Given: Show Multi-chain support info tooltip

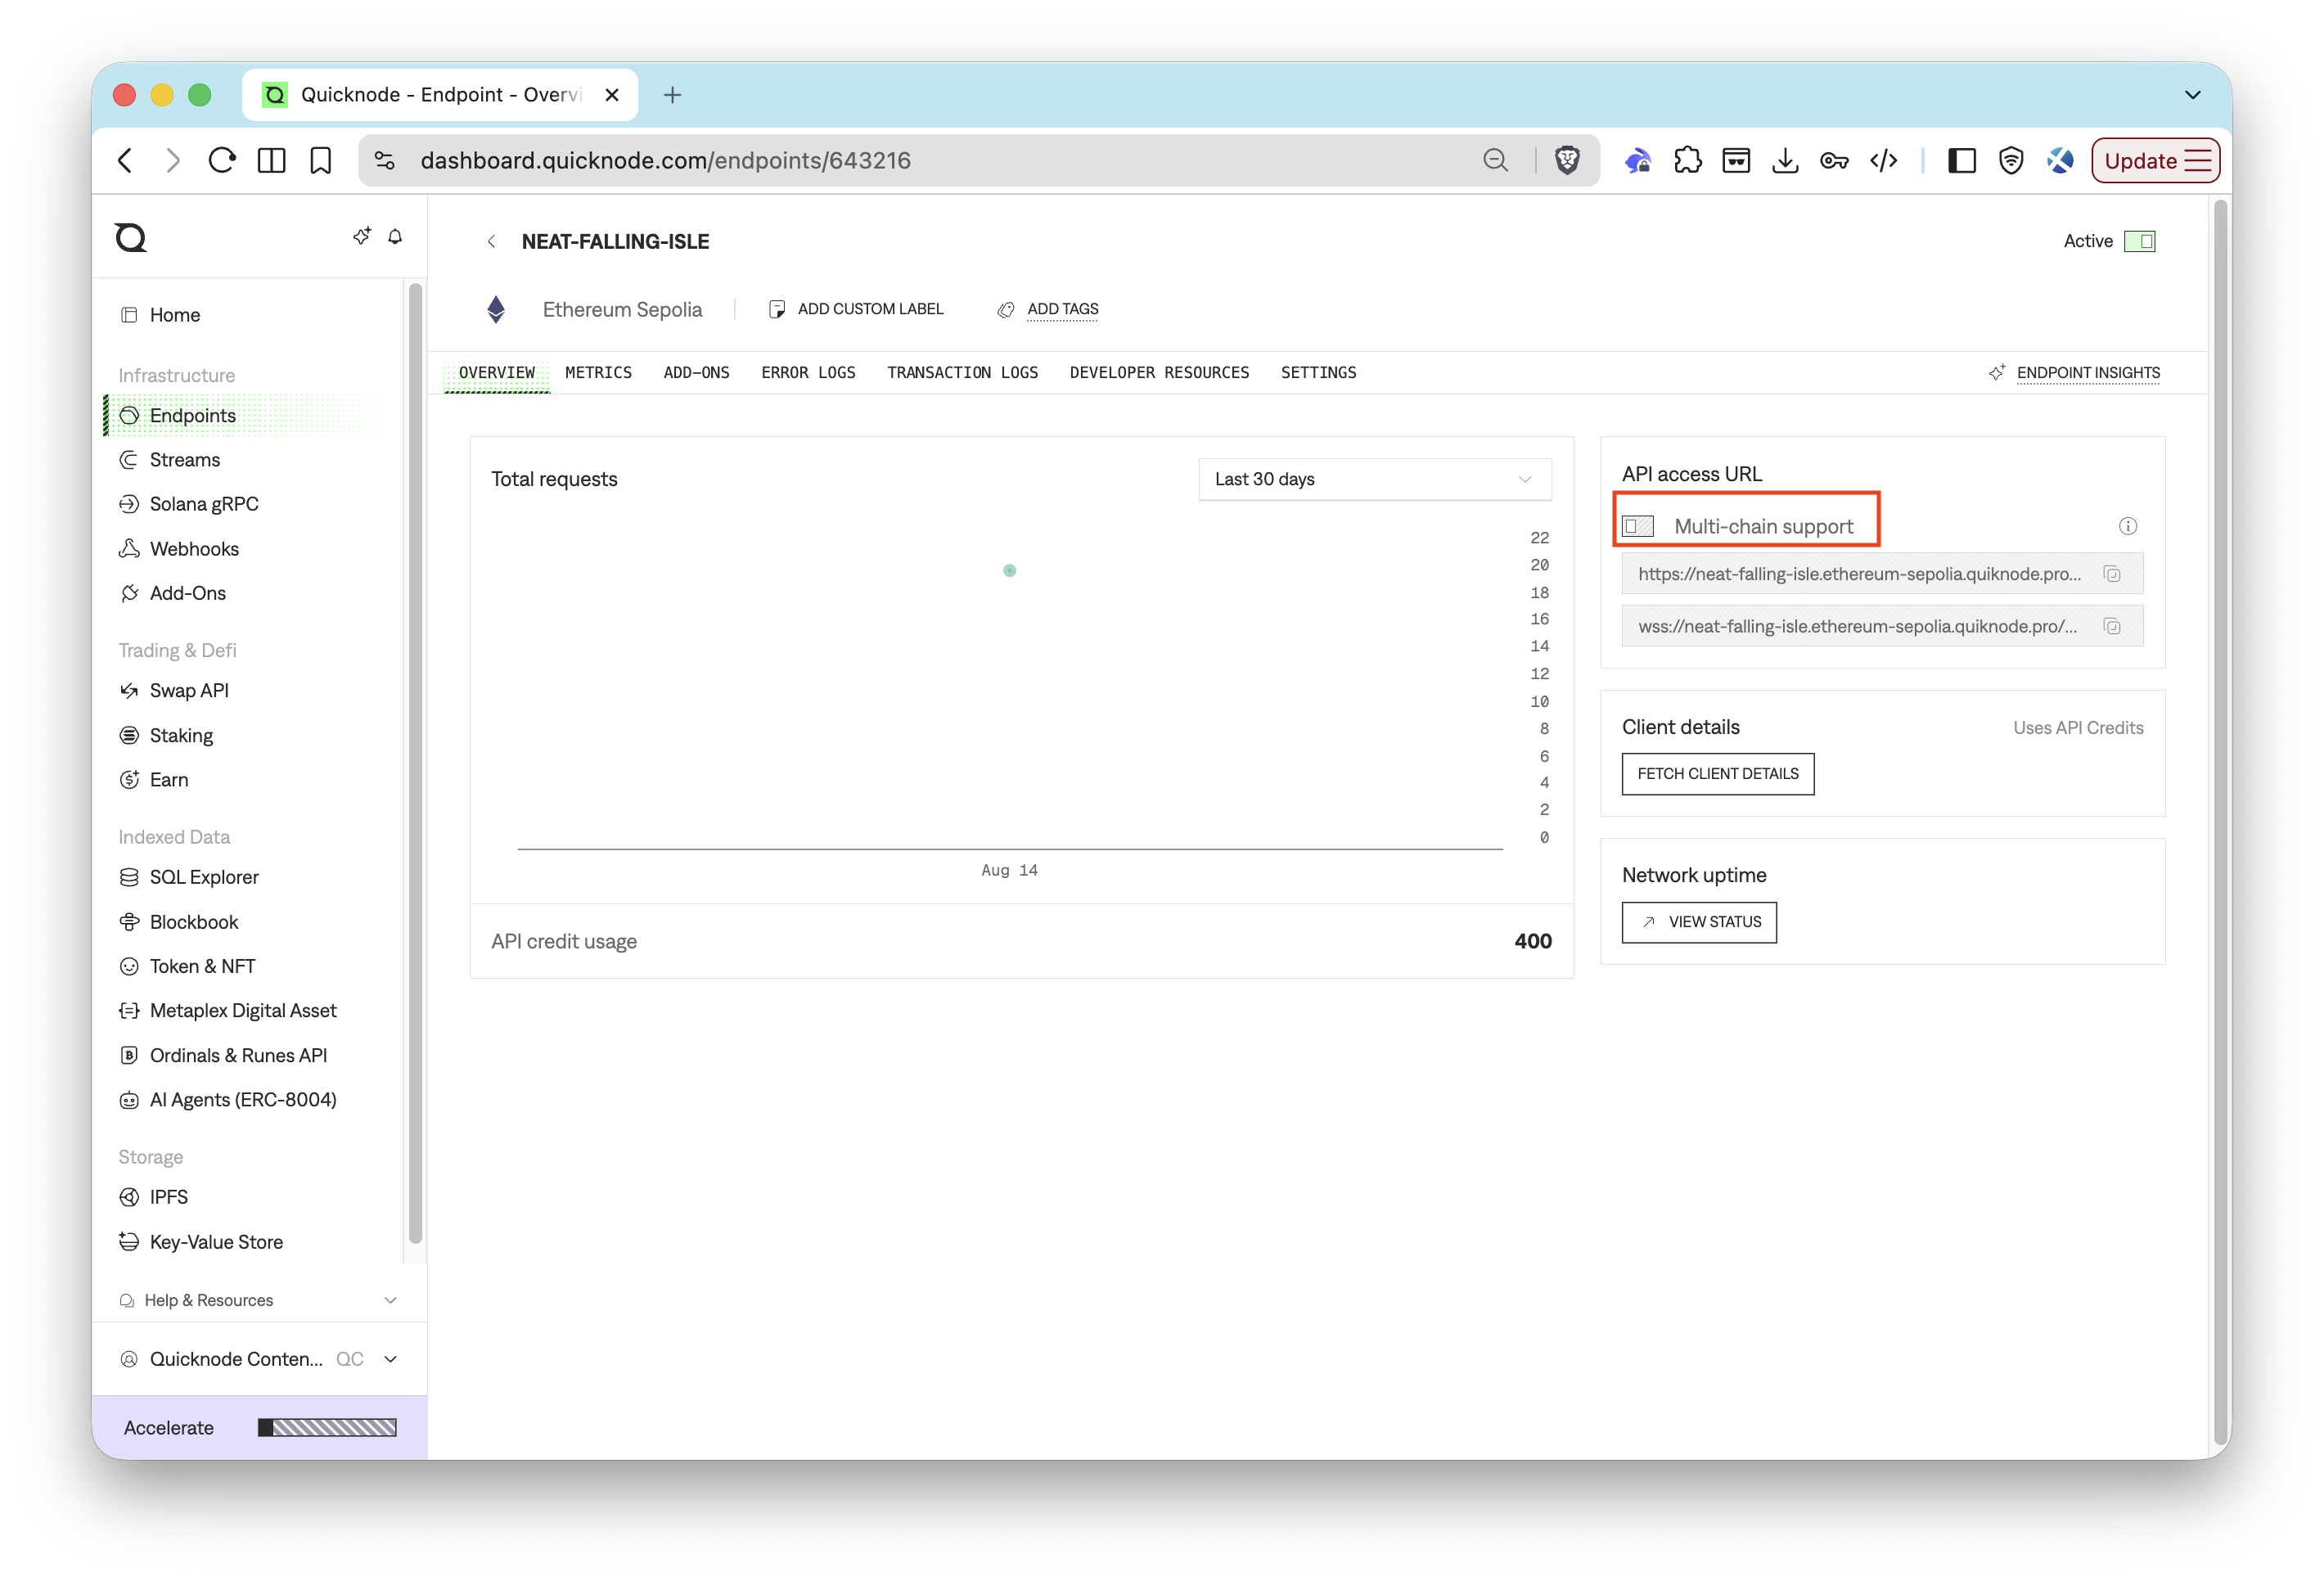Looking at the screenshot, I should pos(2127,526).
